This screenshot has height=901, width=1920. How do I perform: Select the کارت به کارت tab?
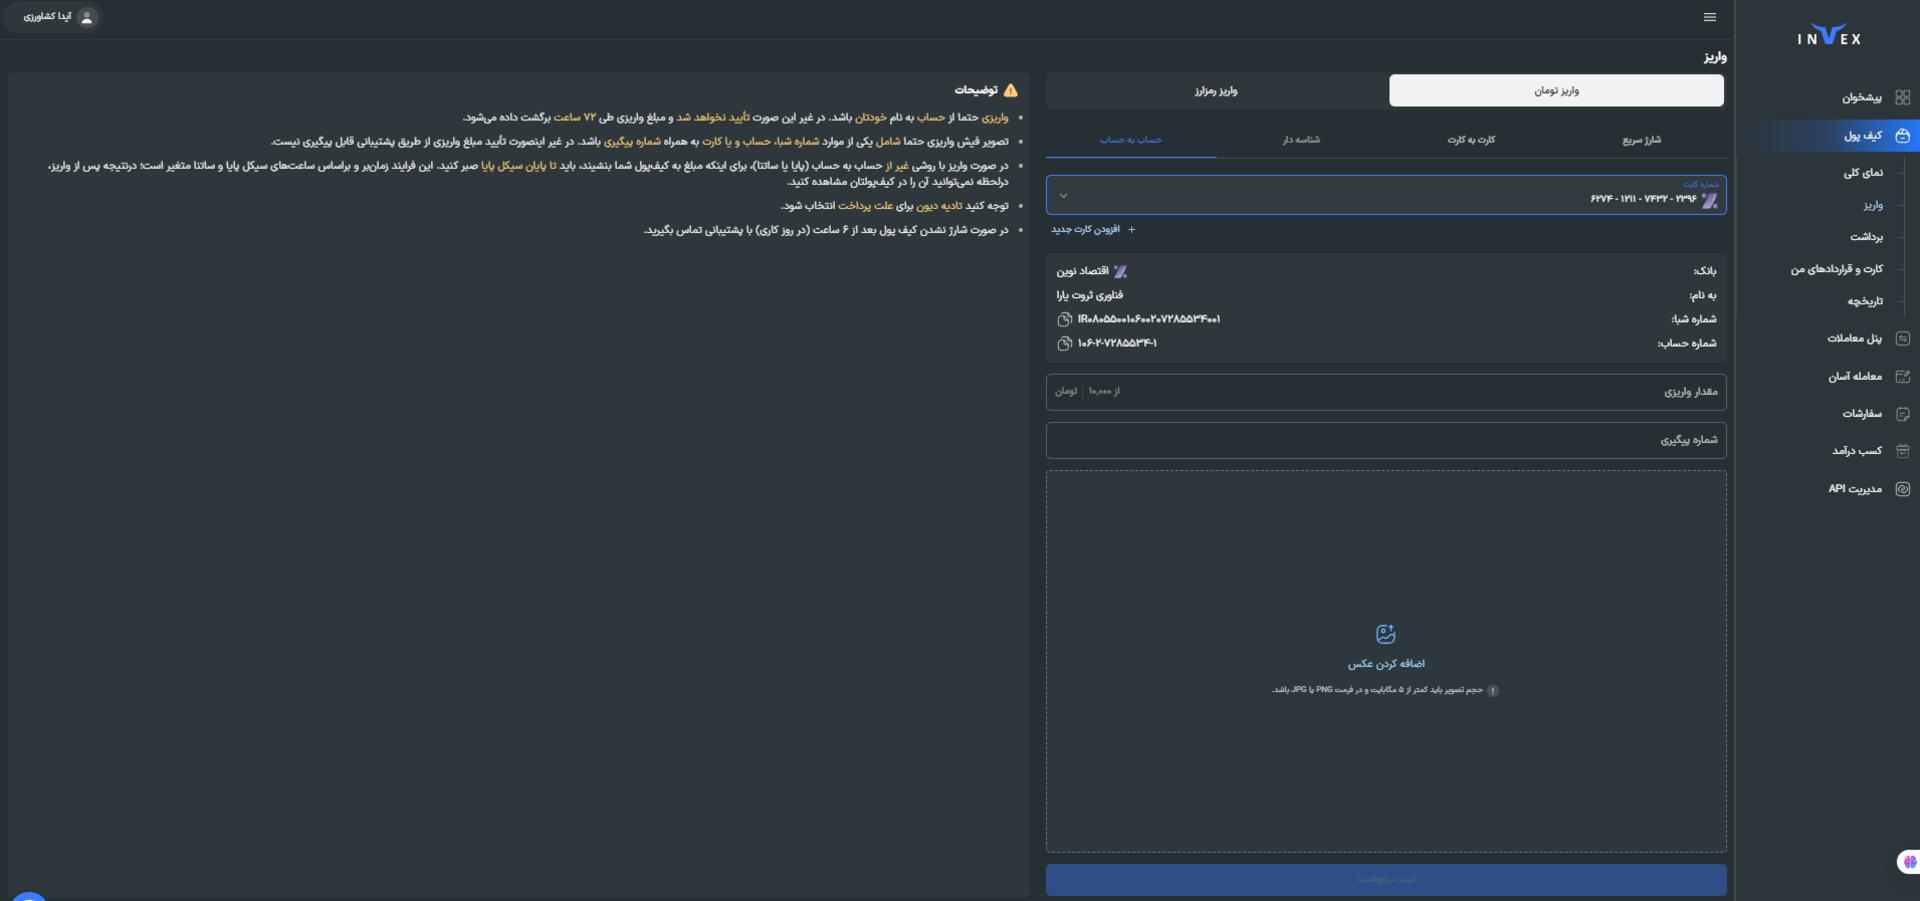coord(1471,140)
